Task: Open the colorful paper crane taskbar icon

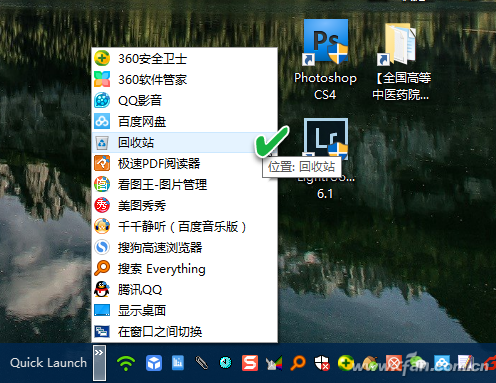Action: (274, 363)
